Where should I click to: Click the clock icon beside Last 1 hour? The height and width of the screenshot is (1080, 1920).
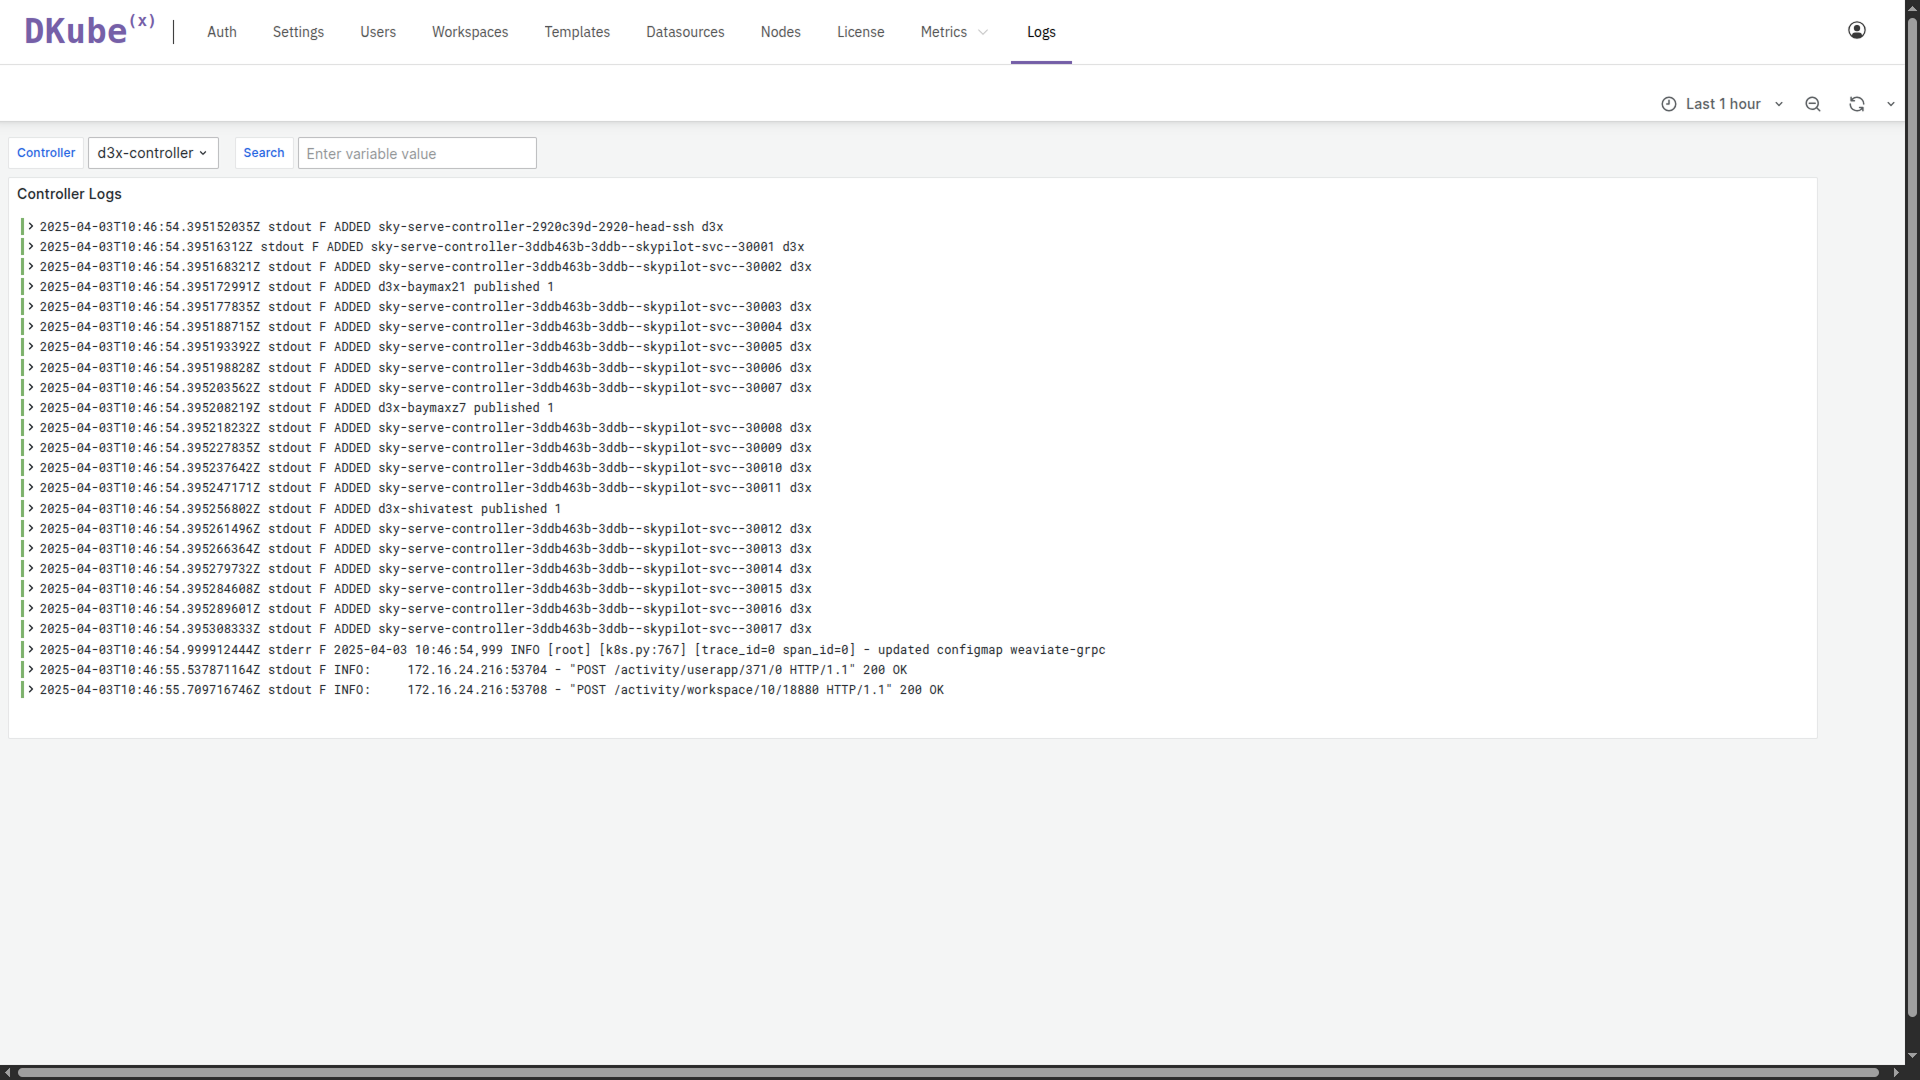coord(1668,104)
